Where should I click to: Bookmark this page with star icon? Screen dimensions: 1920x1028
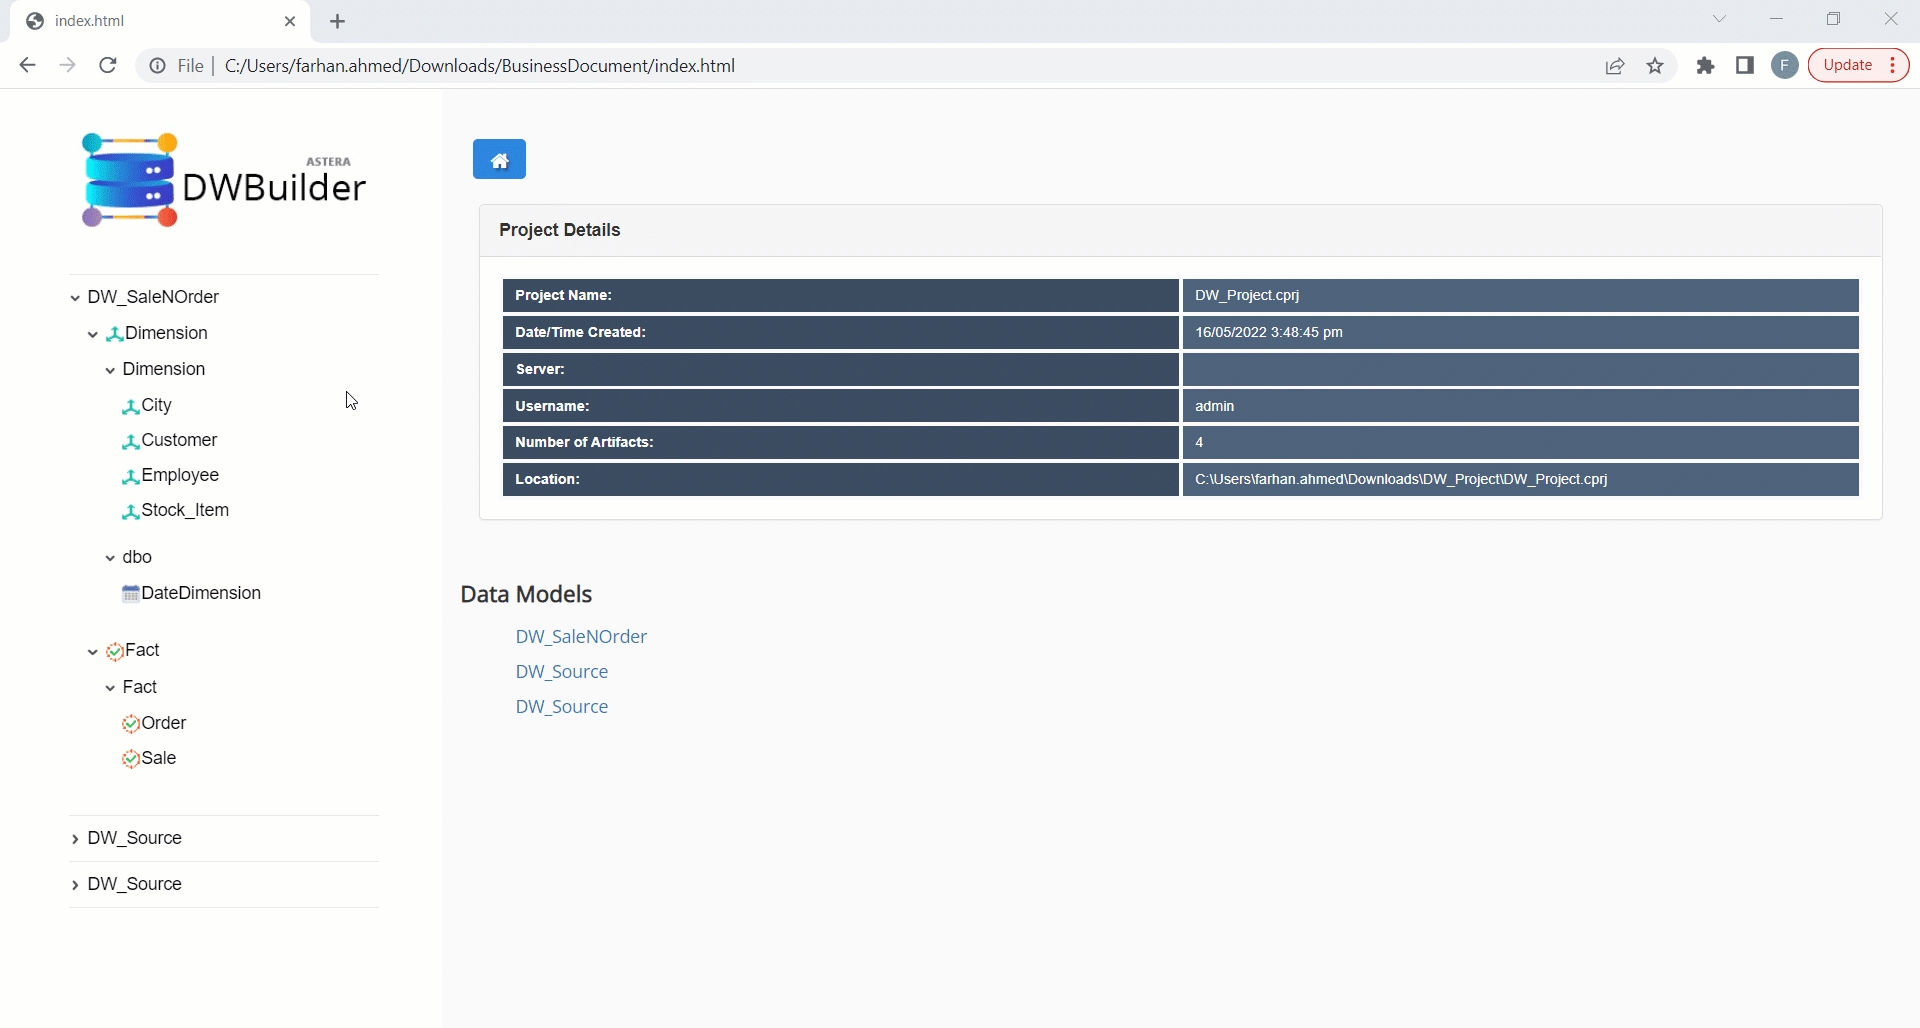pyautogui.click(x=1656, y=66)
